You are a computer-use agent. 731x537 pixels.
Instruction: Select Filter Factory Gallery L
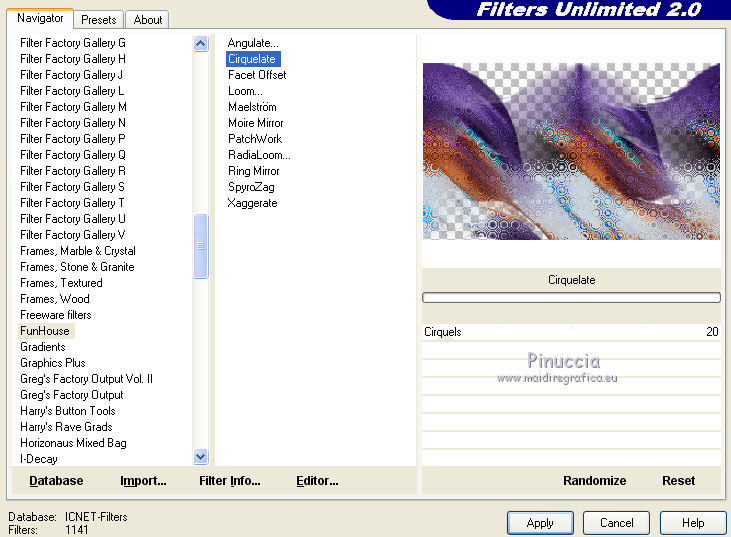point(72,91)
